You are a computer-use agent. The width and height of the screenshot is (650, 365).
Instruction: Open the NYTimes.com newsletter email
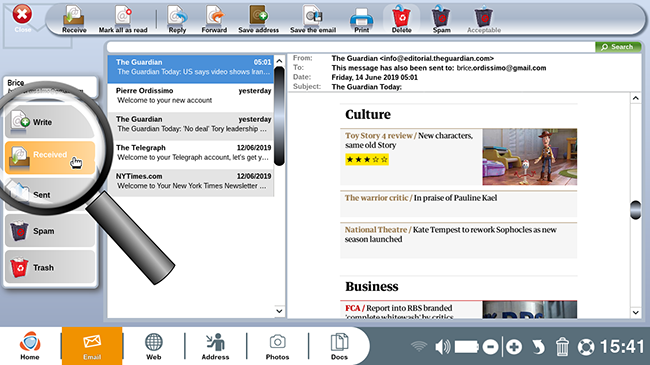190,182
